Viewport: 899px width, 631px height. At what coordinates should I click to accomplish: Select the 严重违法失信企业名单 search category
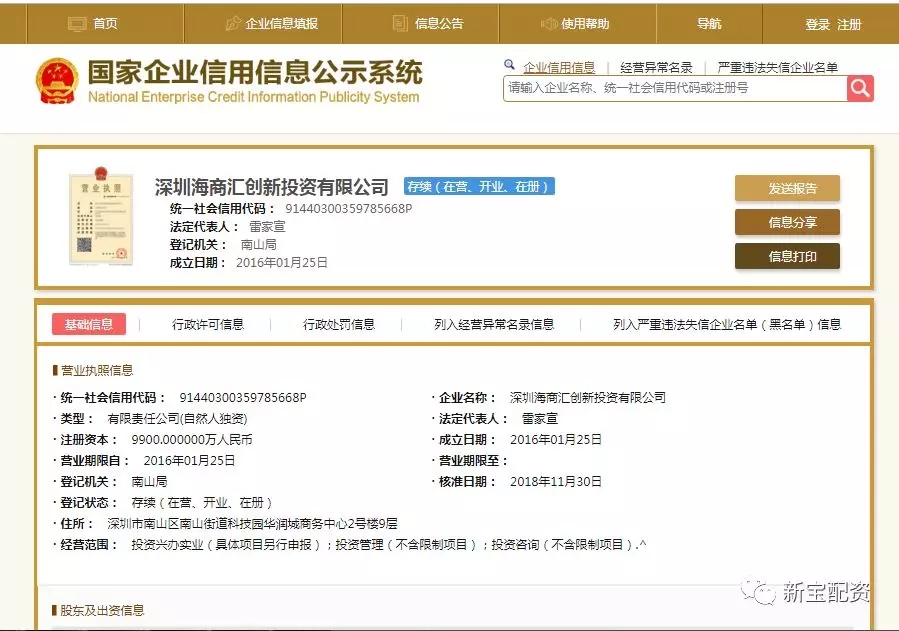click(777, 68)
